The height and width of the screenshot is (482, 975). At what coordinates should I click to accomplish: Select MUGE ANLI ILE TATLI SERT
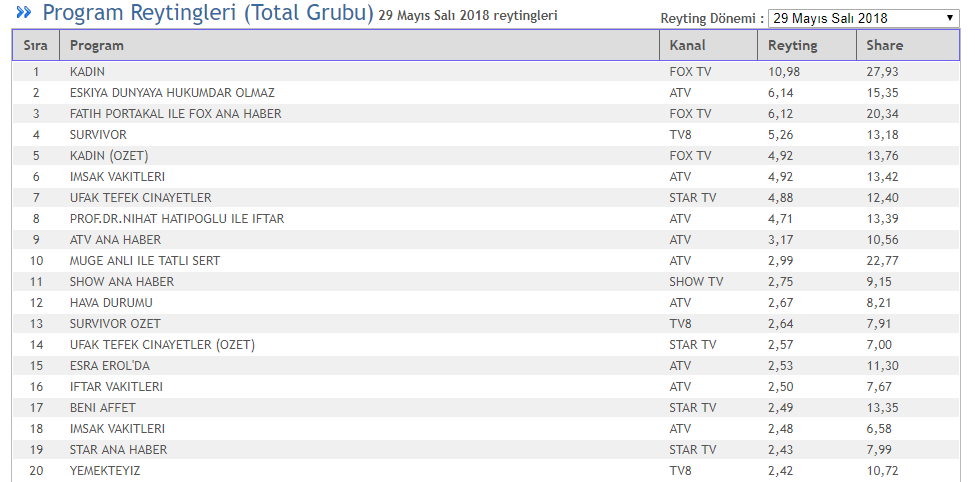coord(144,261)
